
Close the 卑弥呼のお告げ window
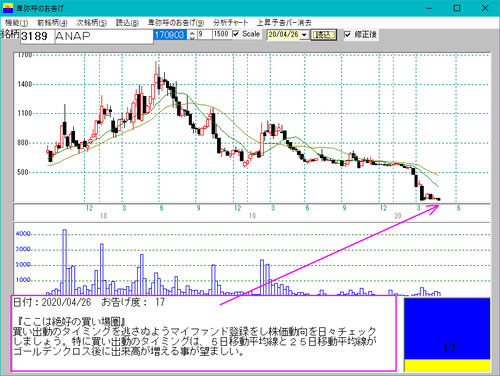[x=485, y=8]
